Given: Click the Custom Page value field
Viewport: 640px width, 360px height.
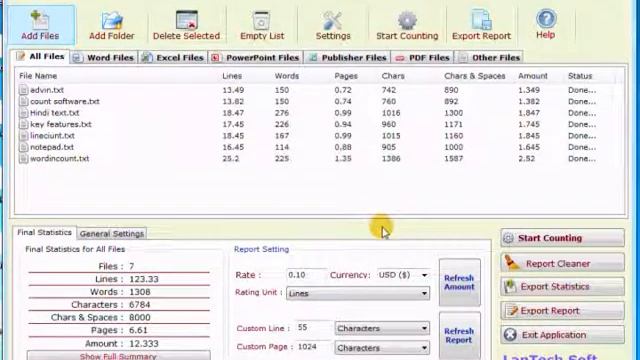Looking at the screenshot, I should pos(313,347).
